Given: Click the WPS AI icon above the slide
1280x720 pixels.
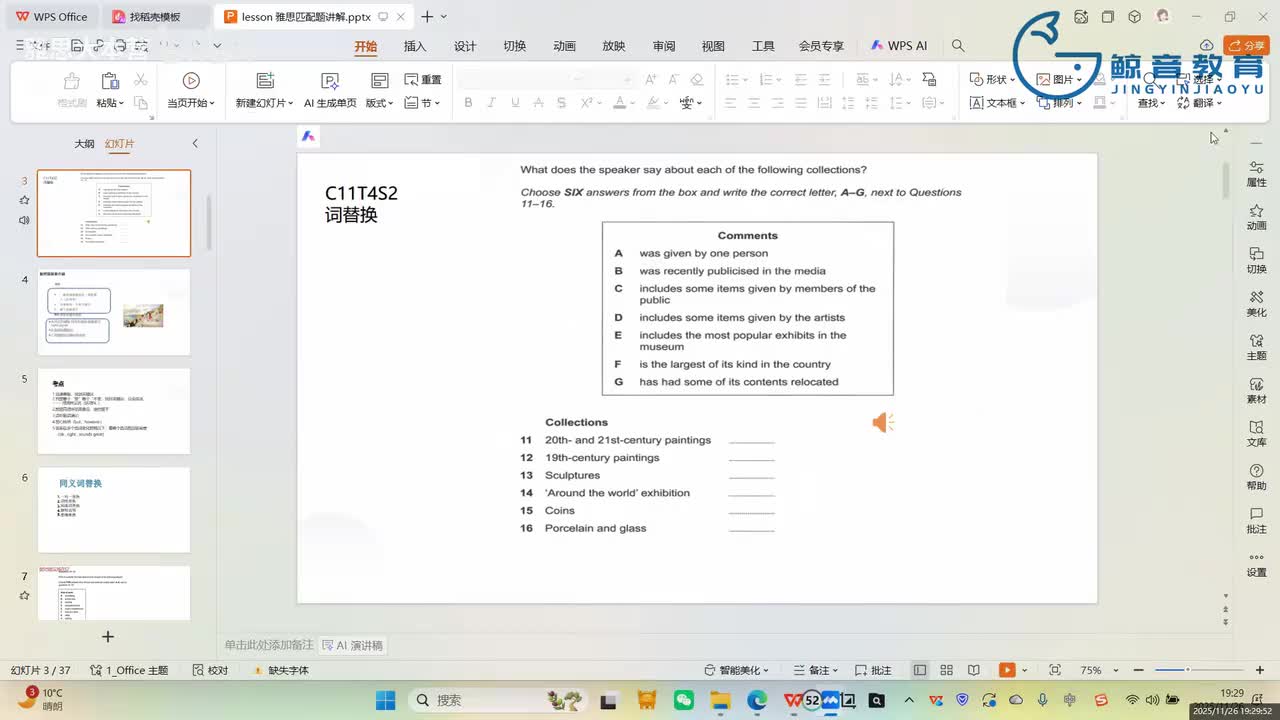Looking at the screenshot, I should coord(308,137).
